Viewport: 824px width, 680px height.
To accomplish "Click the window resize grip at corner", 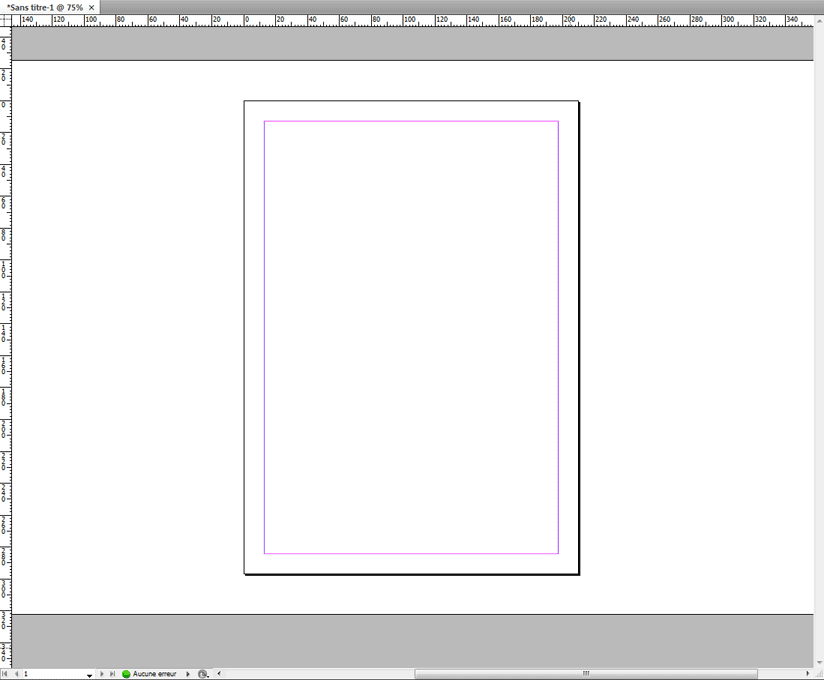I will pyautogui.click(x=819, y=674).
